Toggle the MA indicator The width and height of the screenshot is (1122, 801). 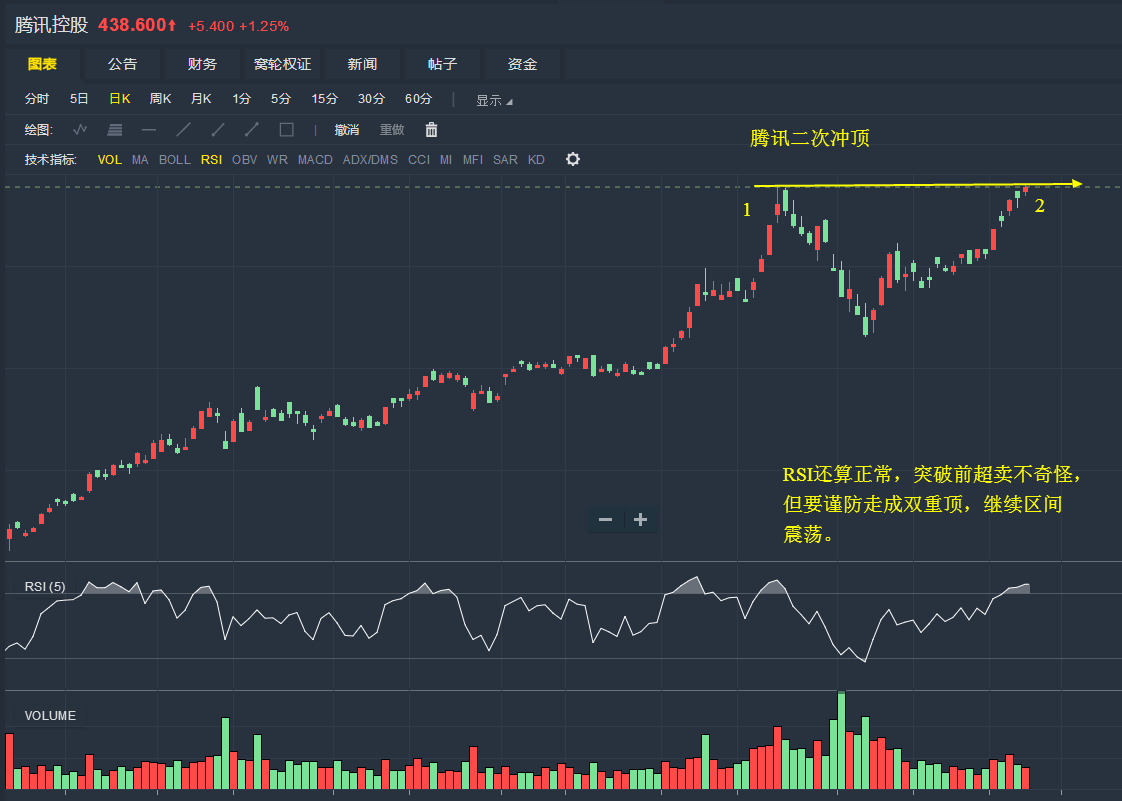[x=140, y=160]
